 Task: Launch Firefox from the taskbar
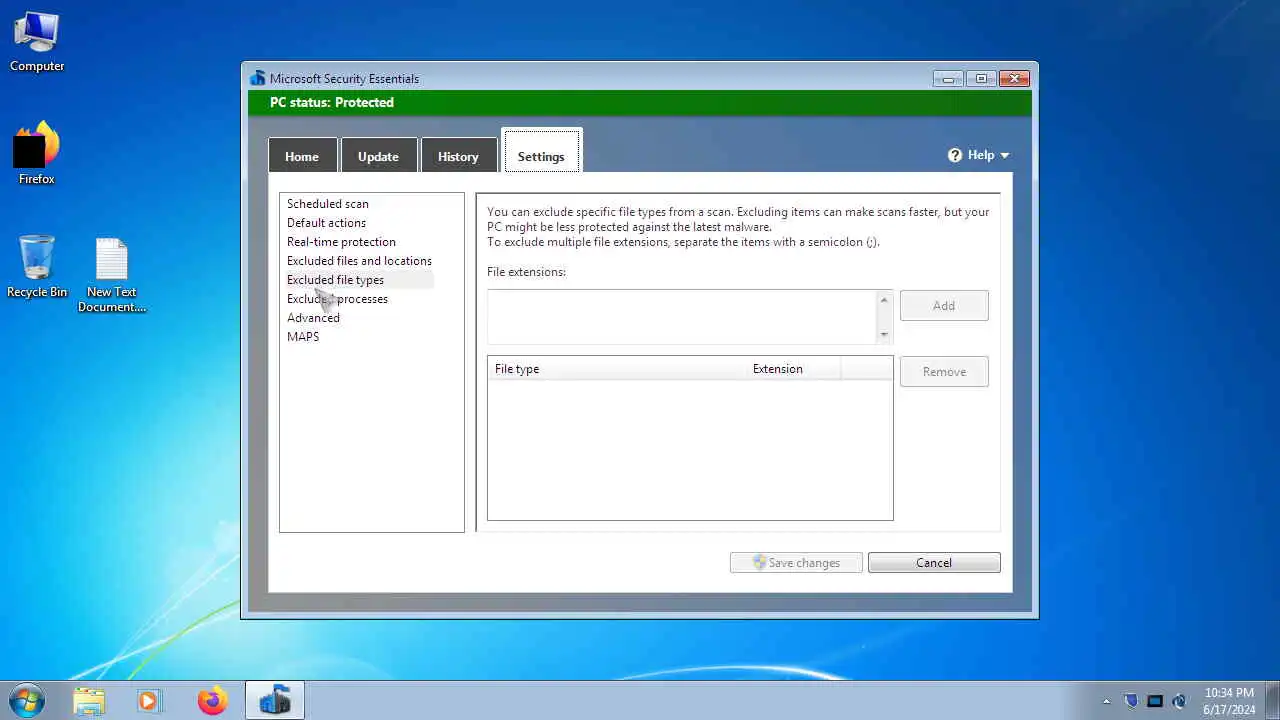pyautogui.click(x=212, y=701)
